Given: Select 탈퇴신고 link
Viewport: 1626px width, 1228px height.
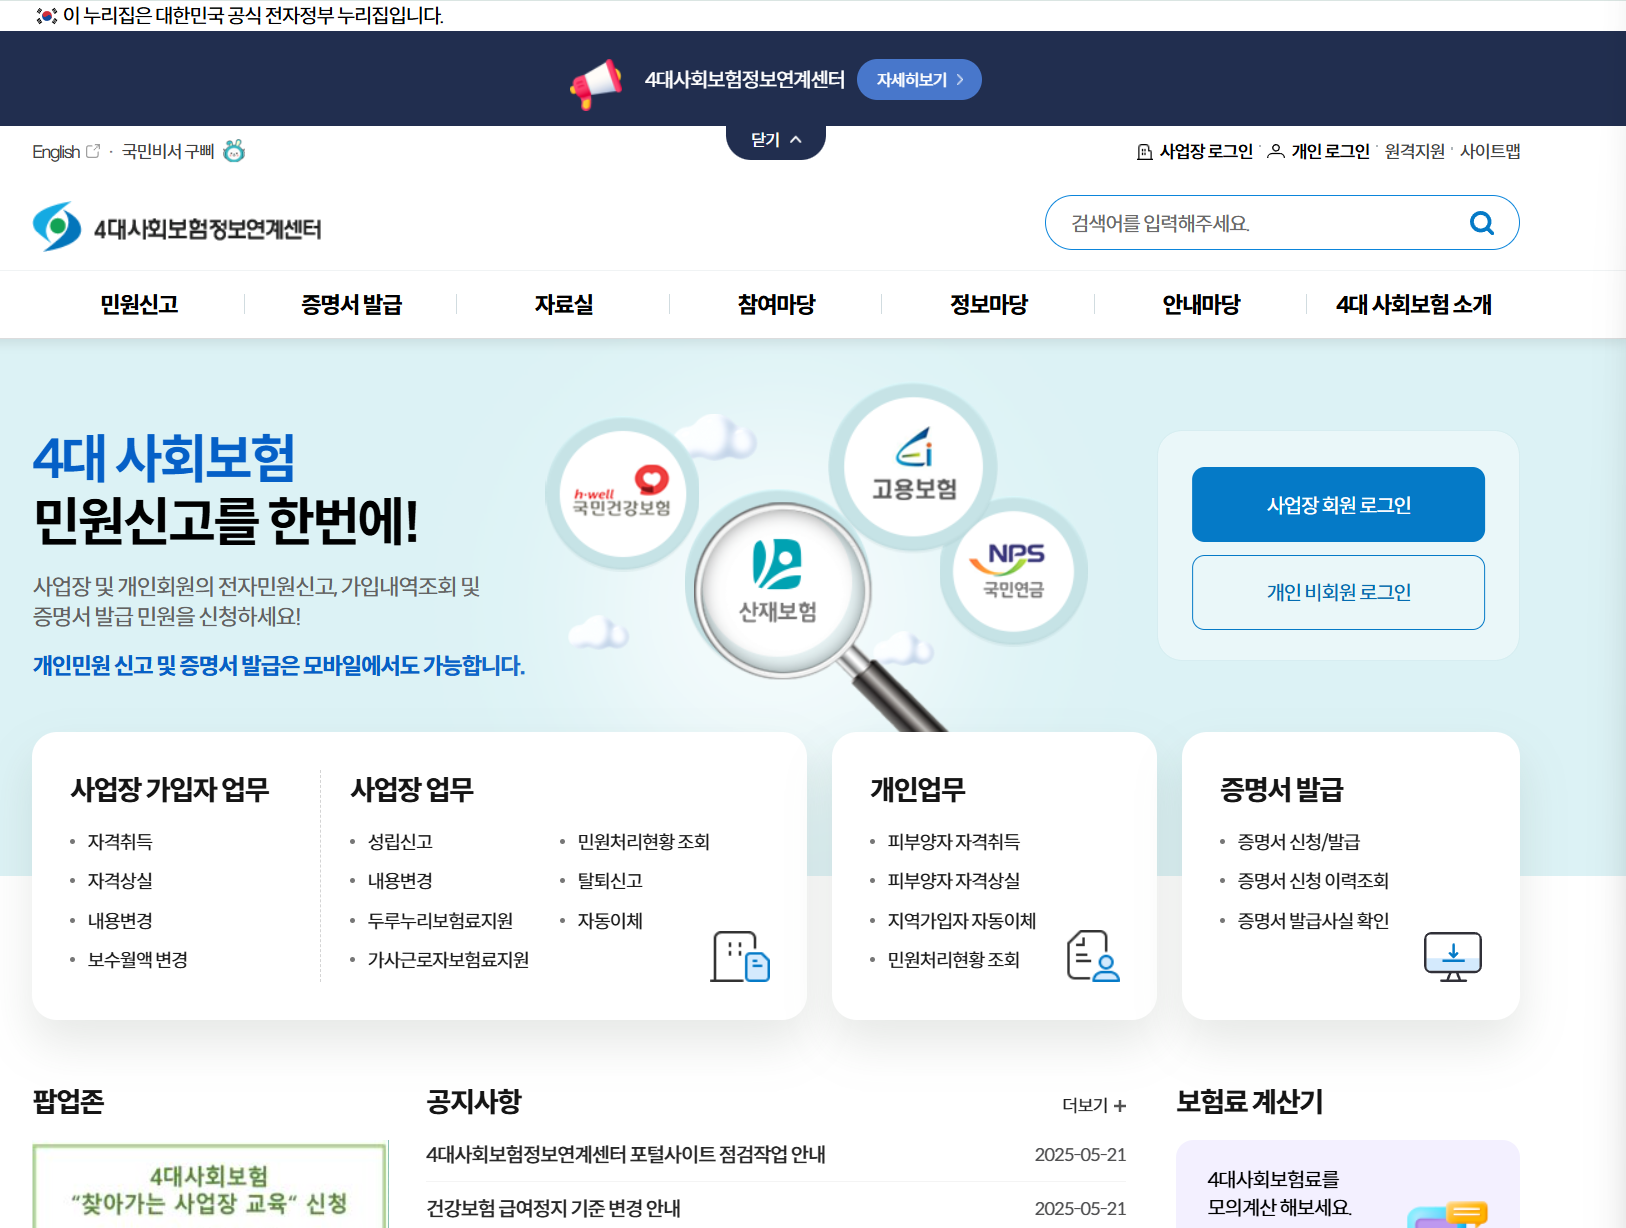Looking at the screenshot, I should coord(610,881).
